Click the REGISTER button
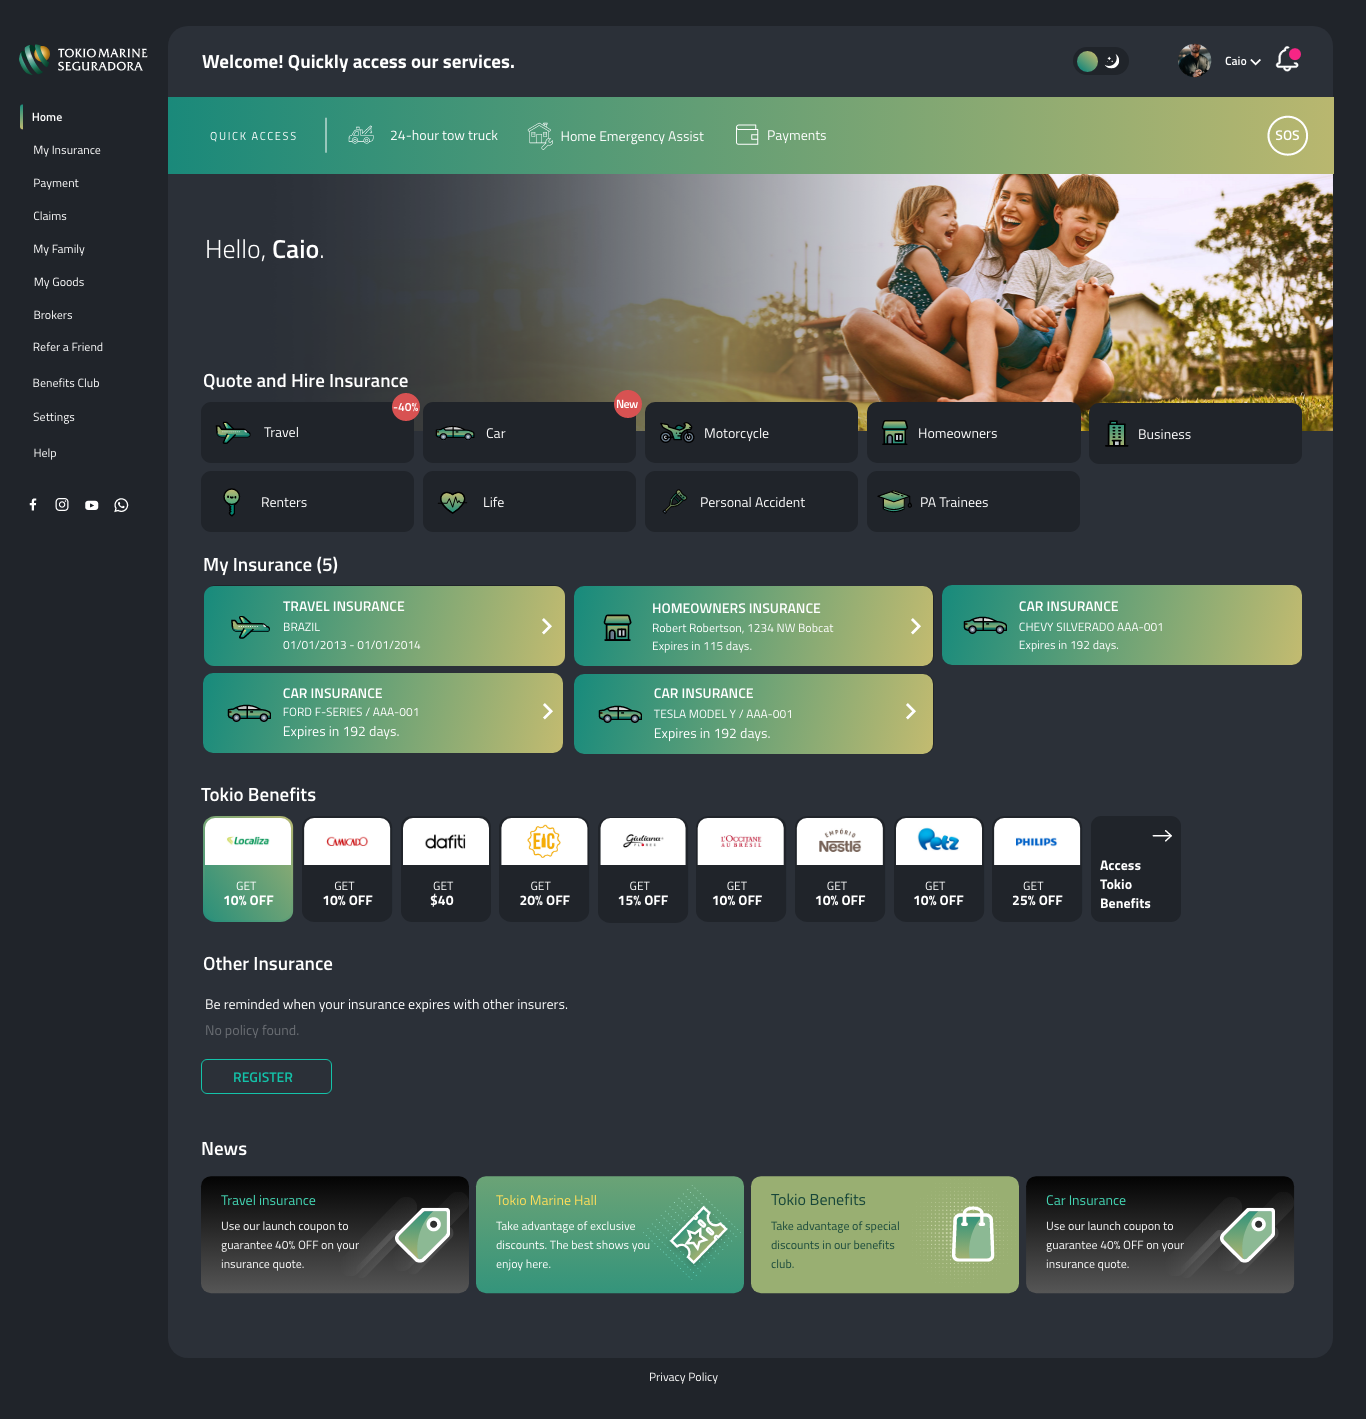Screen dimensions: 1366x1419 click(266, 1077)
